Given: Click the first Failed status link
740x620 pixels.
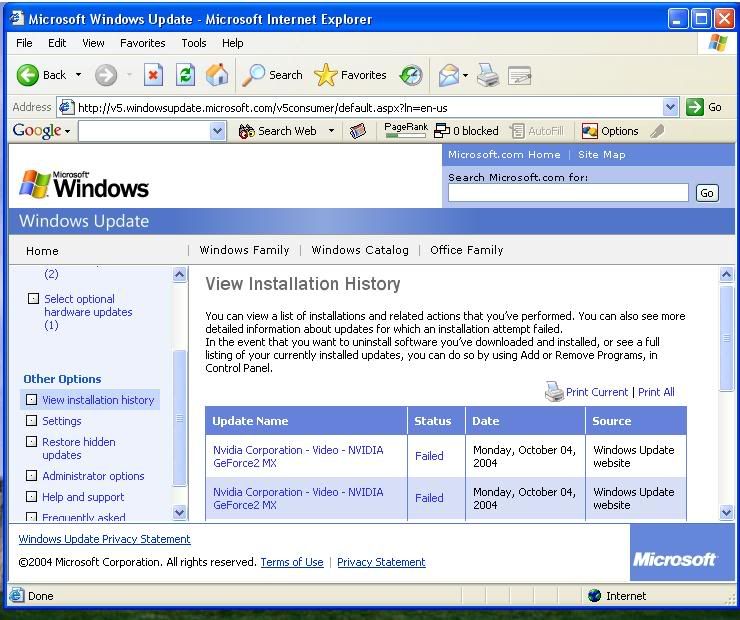Looking at the screenshot, I should (429, 456).
